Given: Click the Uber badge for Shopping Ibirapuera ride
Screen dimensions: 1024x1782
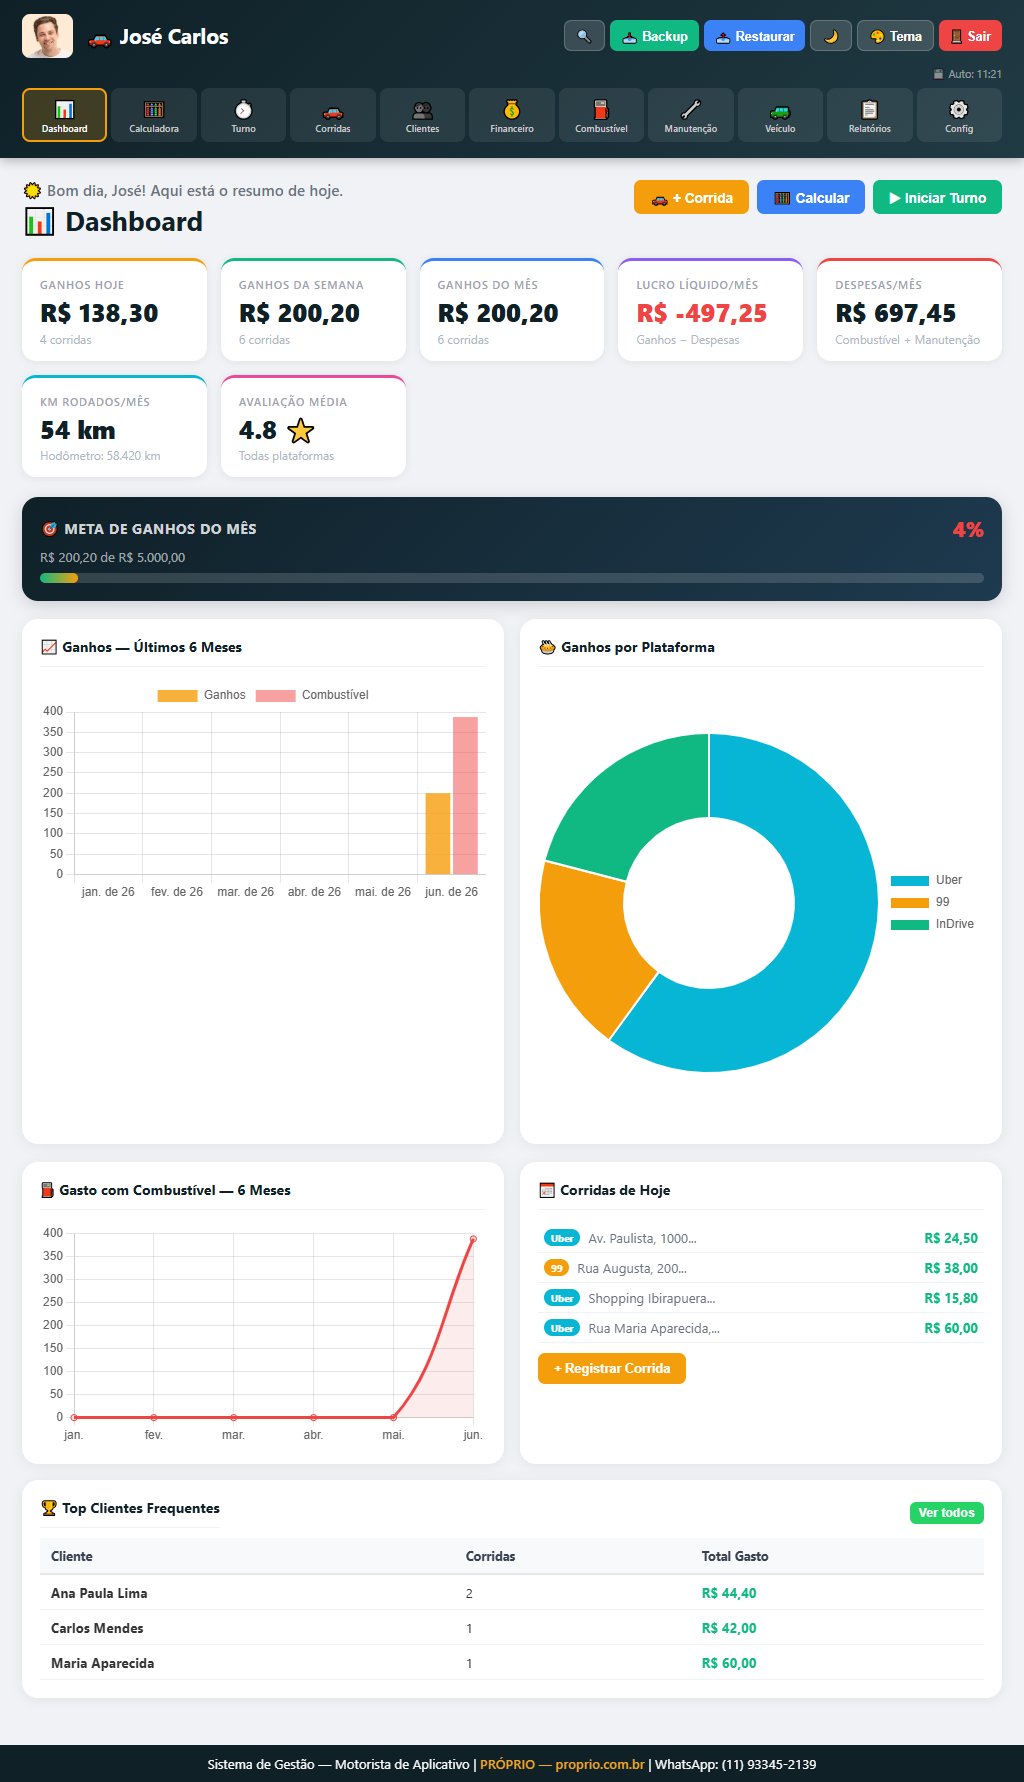Looking at the screenshot, I should [562, 1298].
